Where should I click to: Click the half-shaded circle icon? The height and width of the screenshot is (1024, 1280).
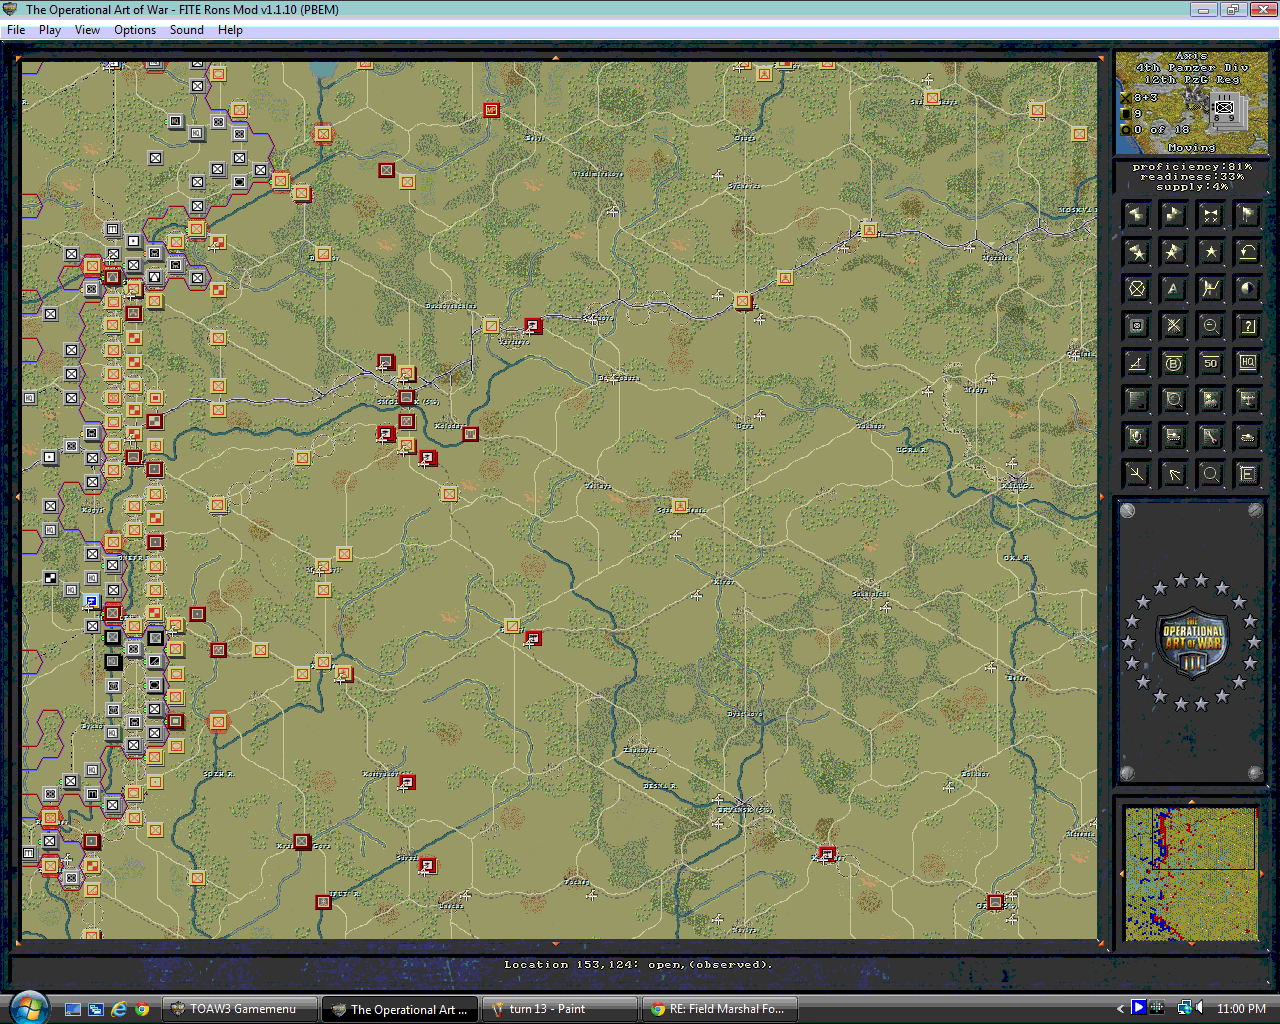coord(1248,289)
